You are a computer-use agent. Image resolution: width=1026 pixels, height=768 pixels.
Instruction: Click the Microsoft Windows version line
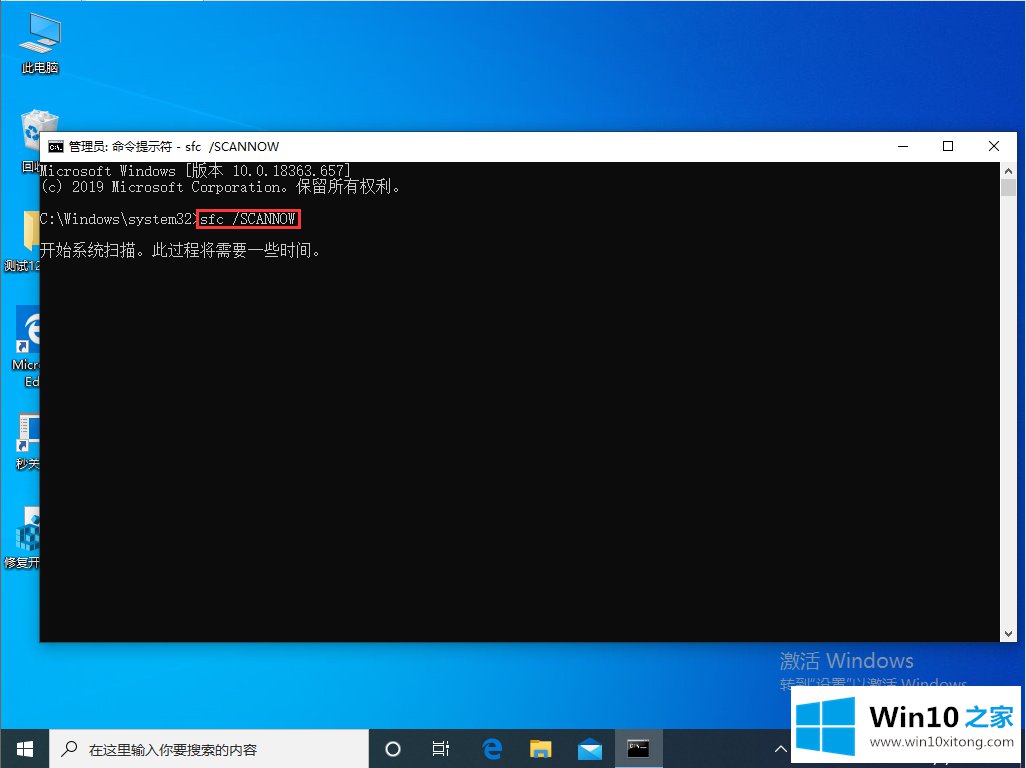pyautogui.click(x=196, y=171)
